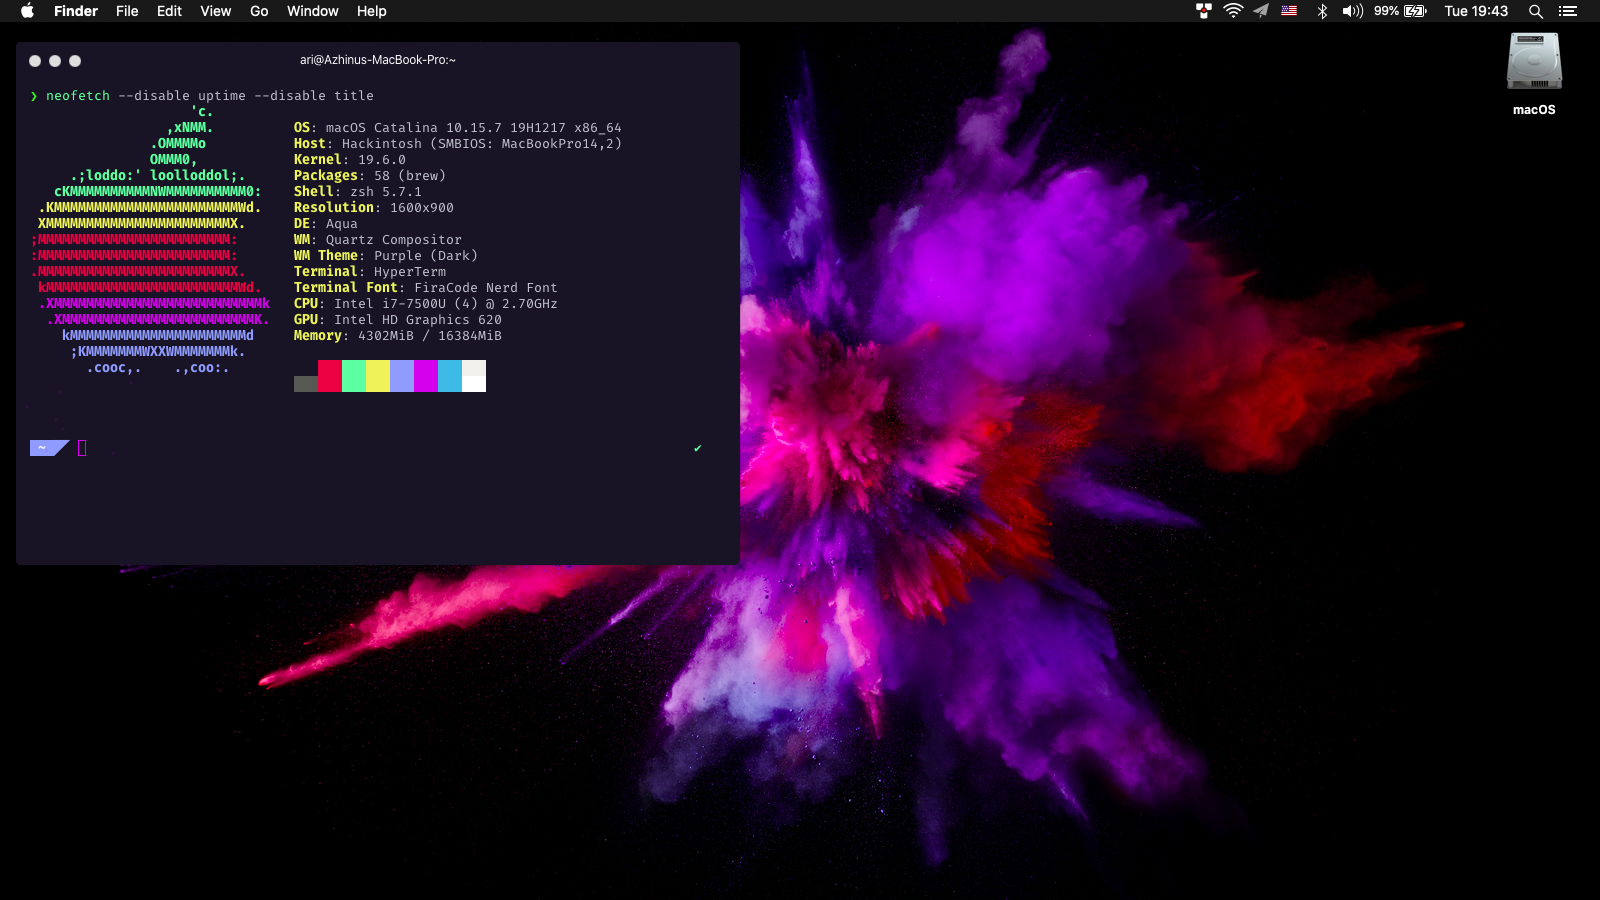Click the green checkmark status in terminal
This screenshot has width=1600, height=900.
[x=698, y=448]
